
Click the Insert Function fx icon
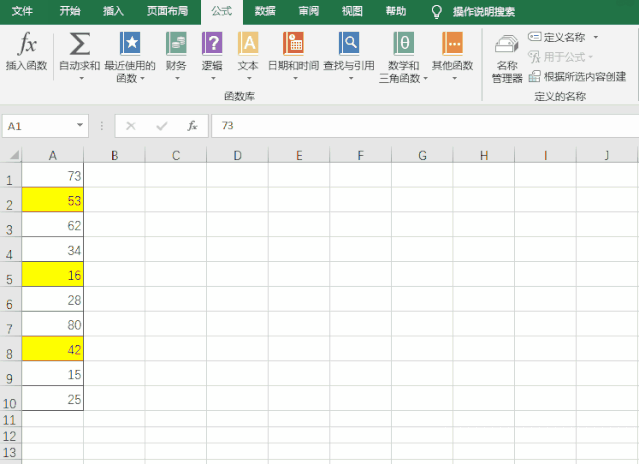(27, 44)
